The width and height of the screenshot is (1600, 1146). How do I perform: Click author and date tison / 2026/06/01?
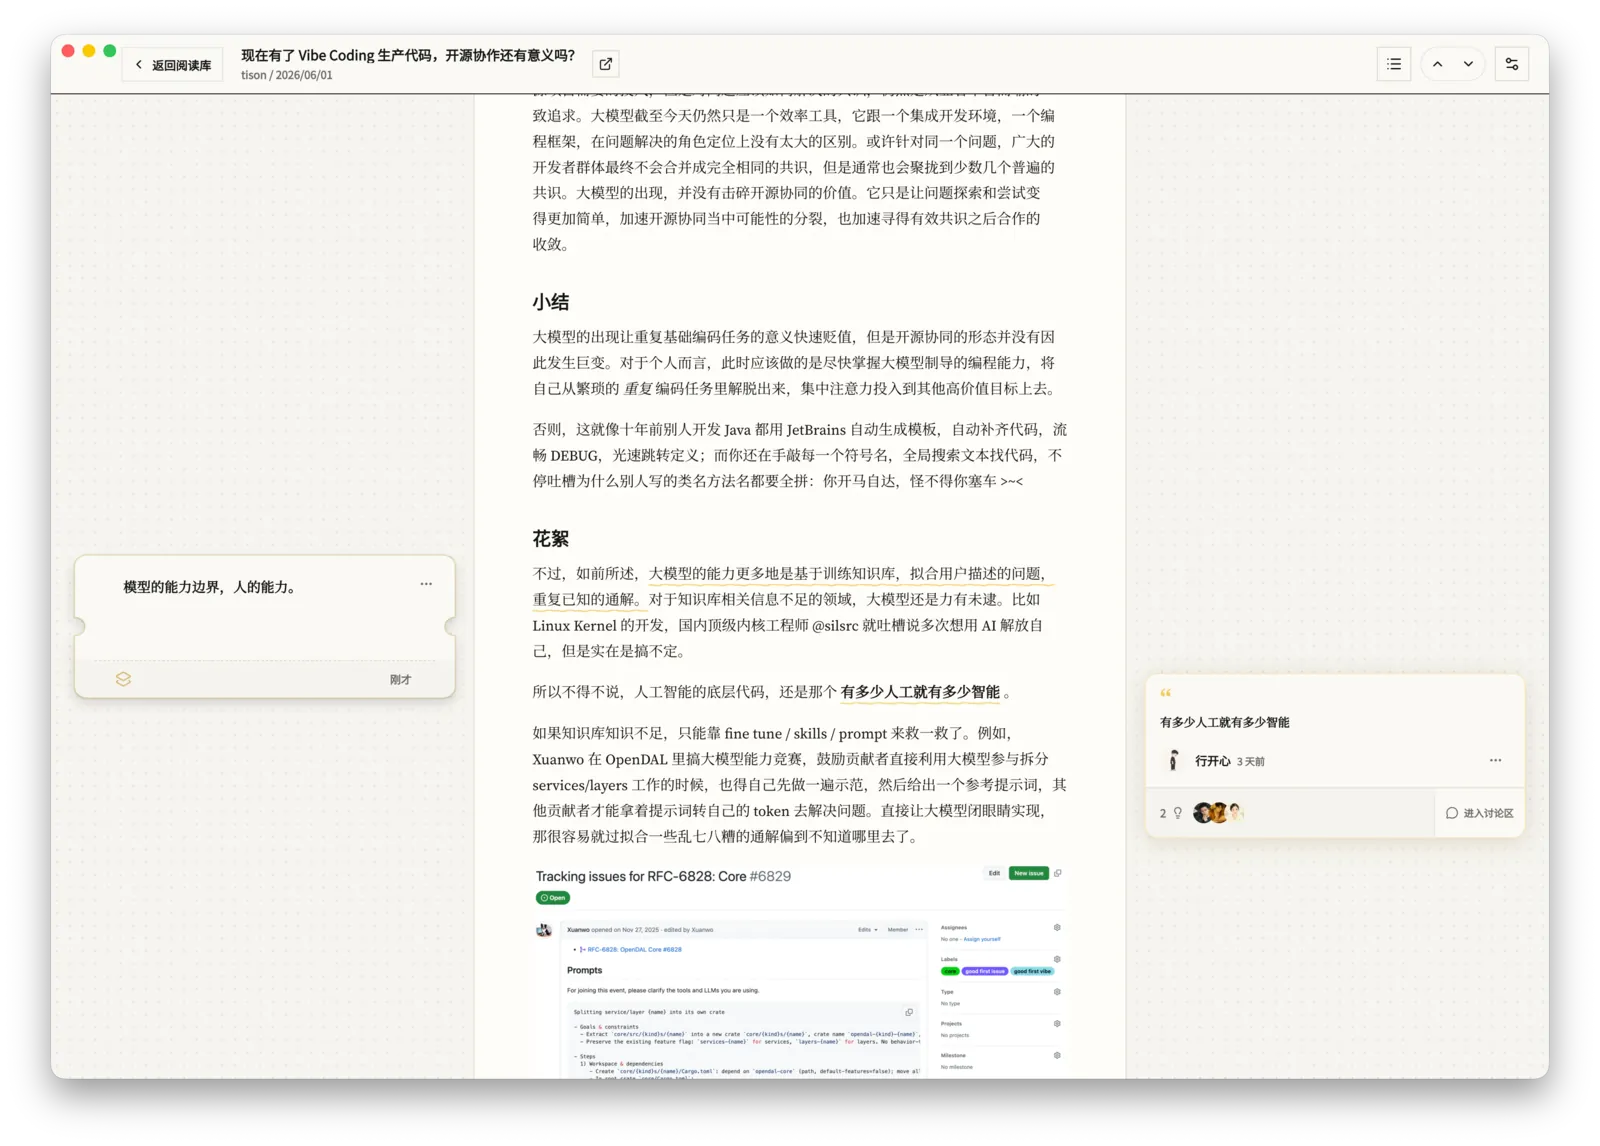click(287, 75)
